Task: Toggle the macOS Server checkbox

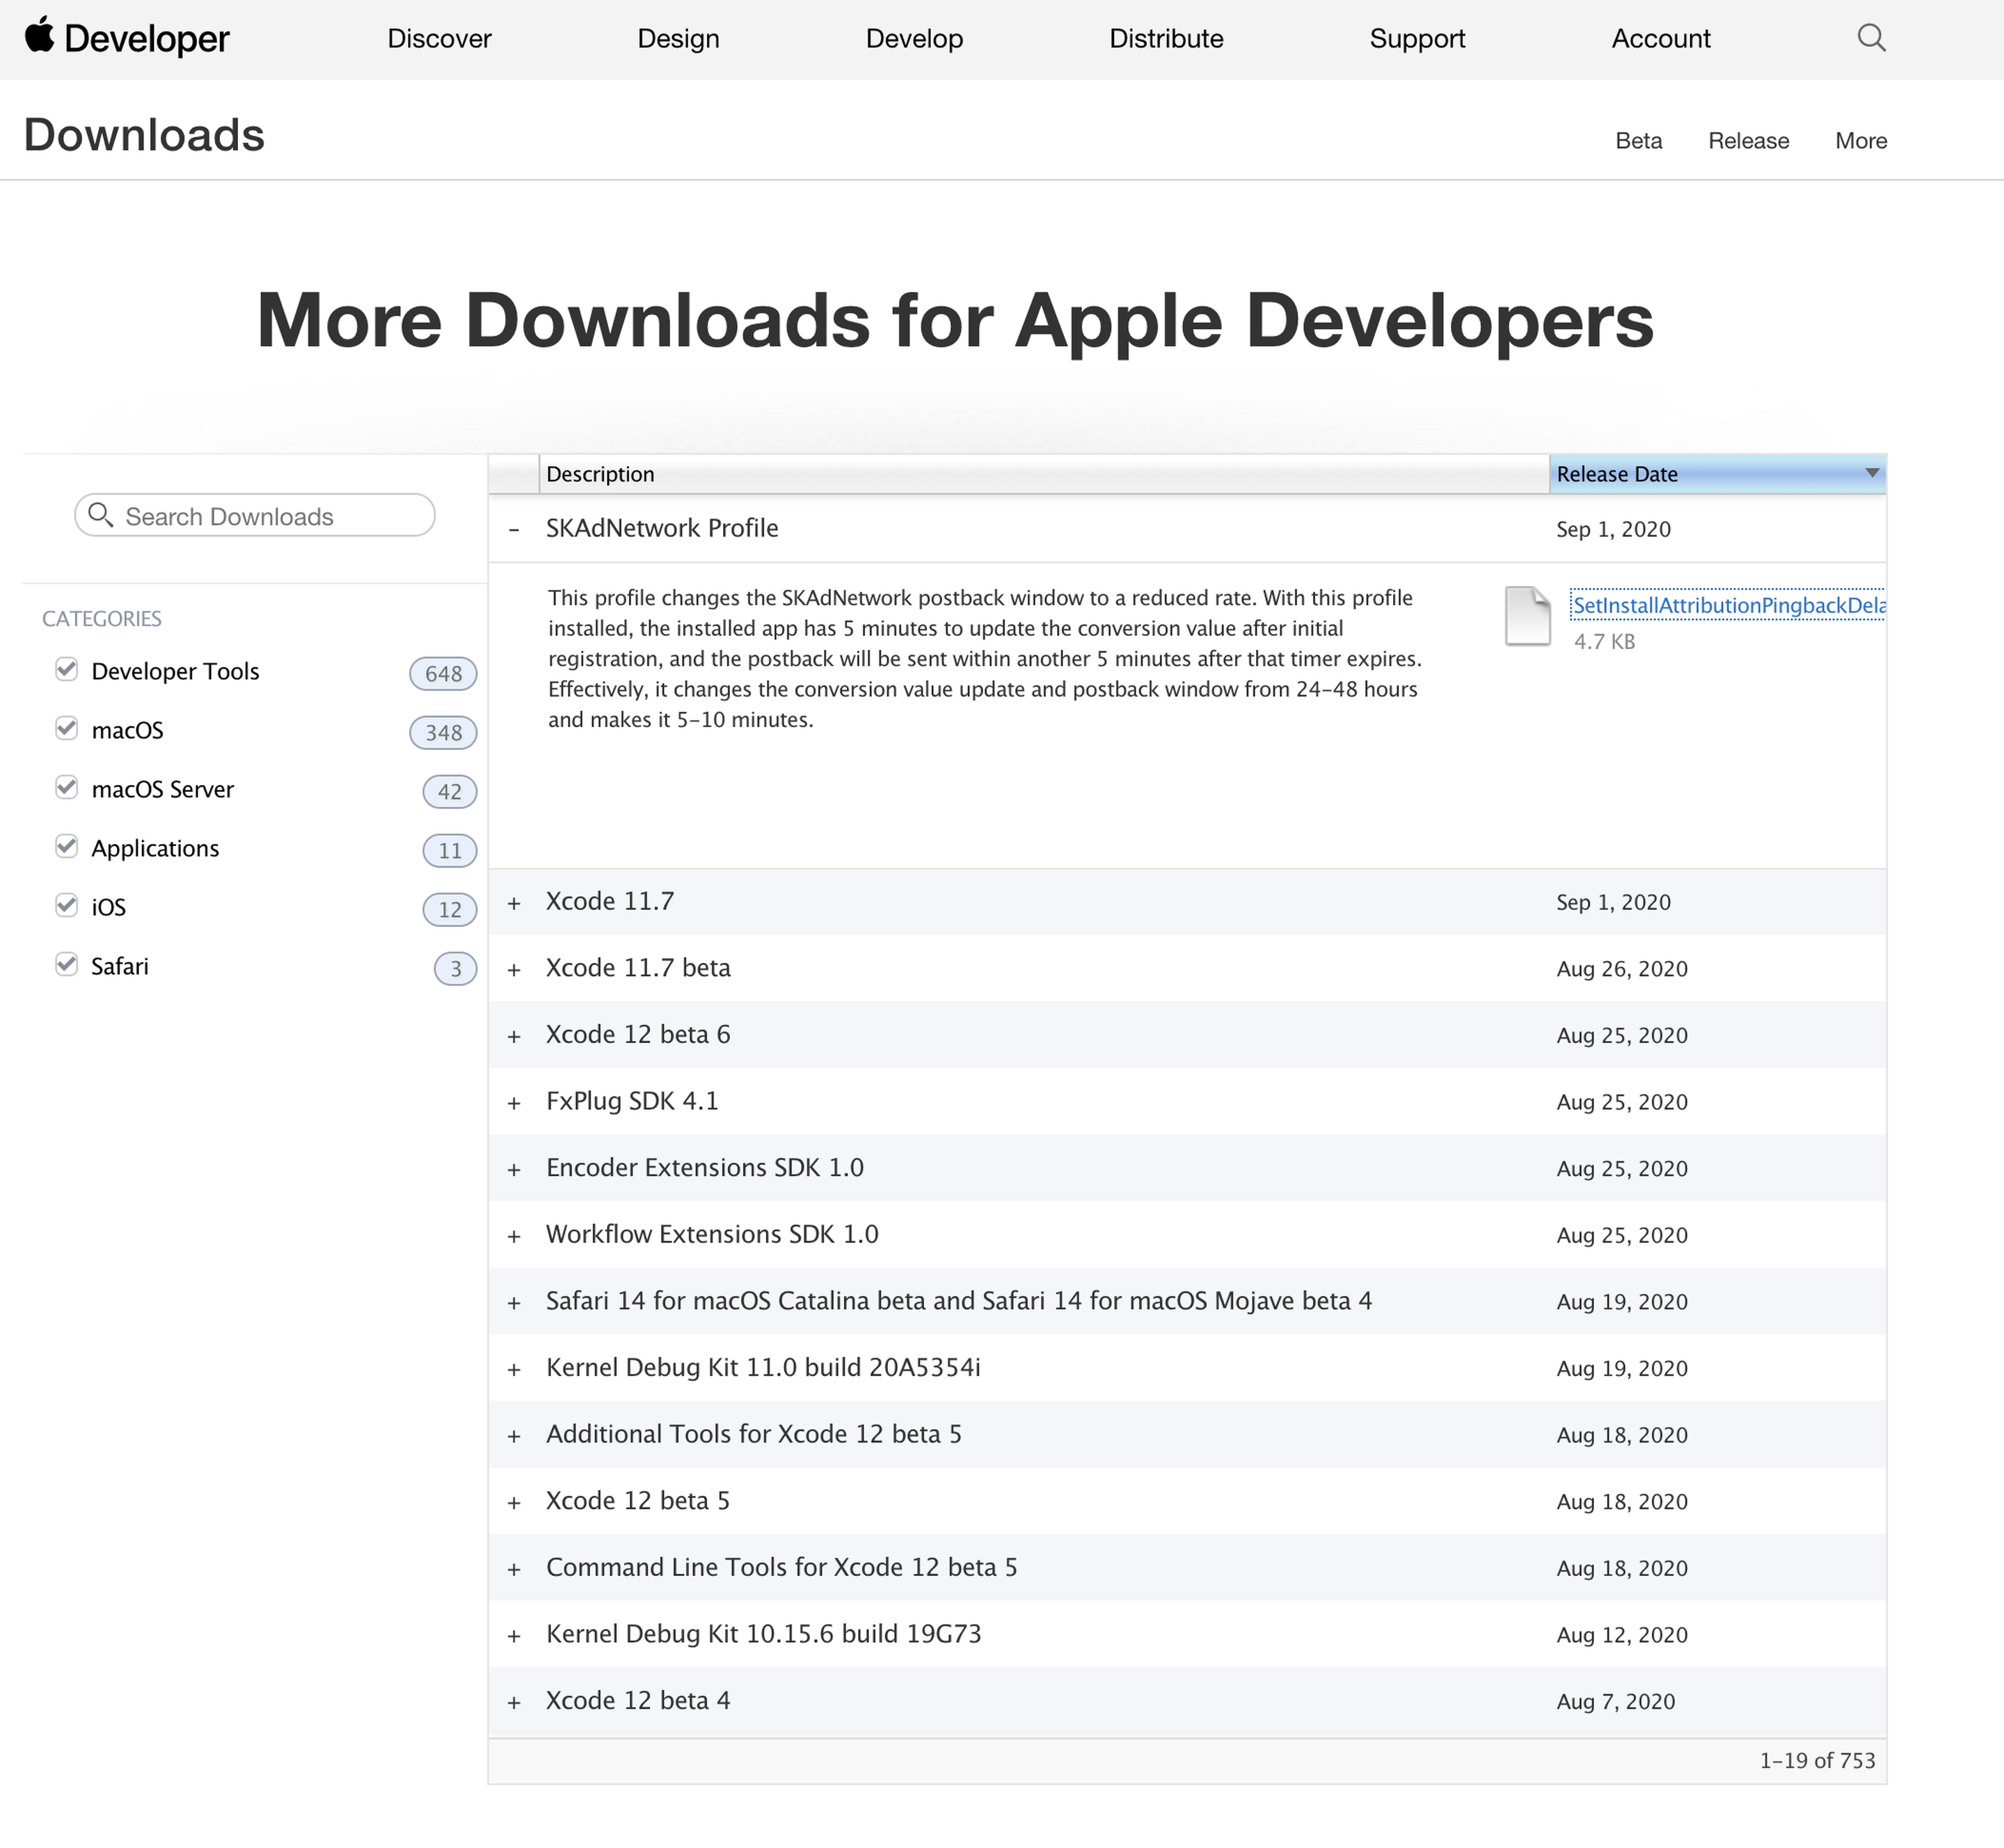Action: tap(66, 787)
